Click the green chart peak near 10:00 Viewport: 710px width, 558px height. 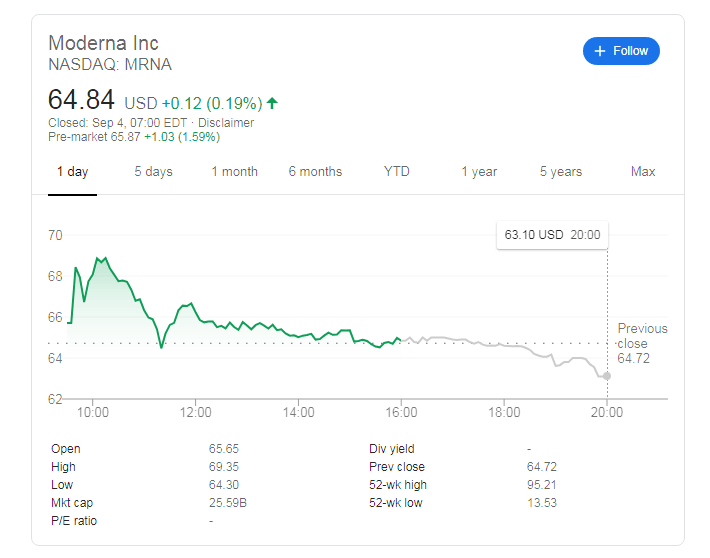[100, 258]
